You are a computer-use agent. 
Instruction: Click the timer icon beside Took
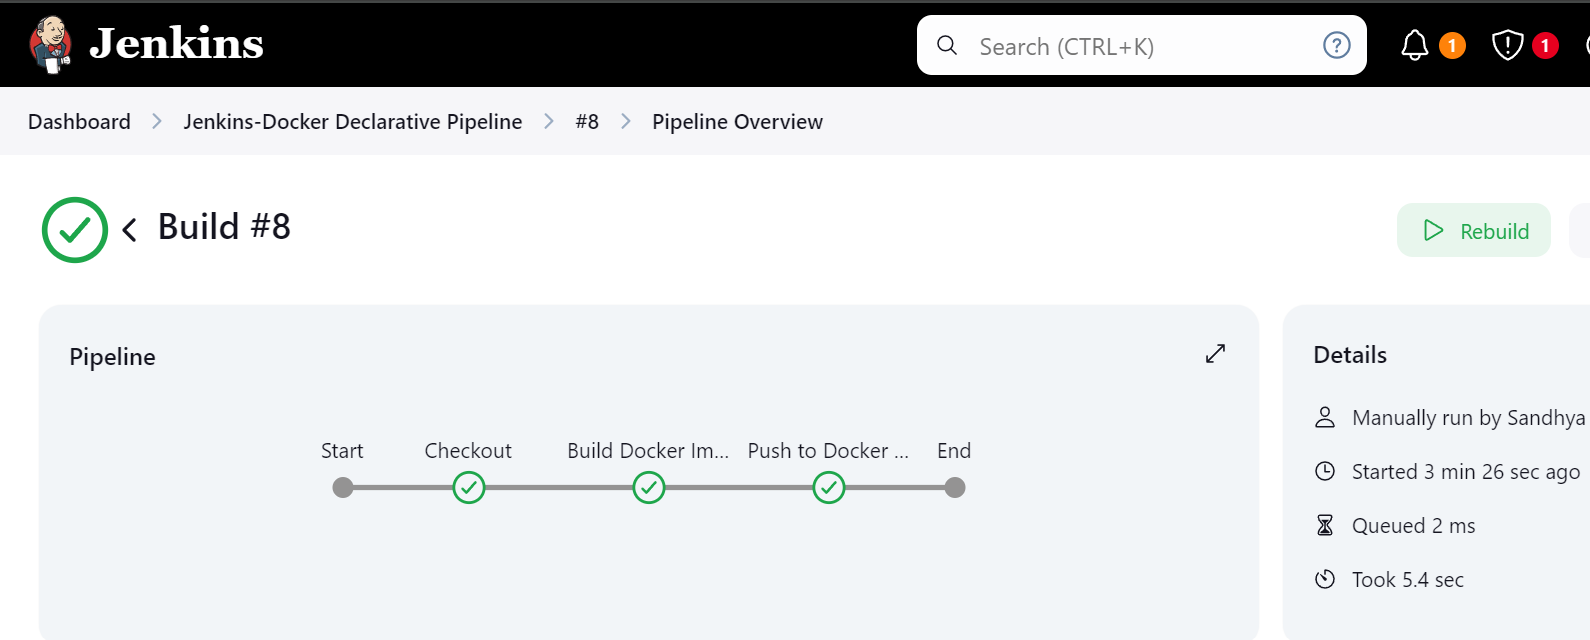click(x=1325, y=580)
